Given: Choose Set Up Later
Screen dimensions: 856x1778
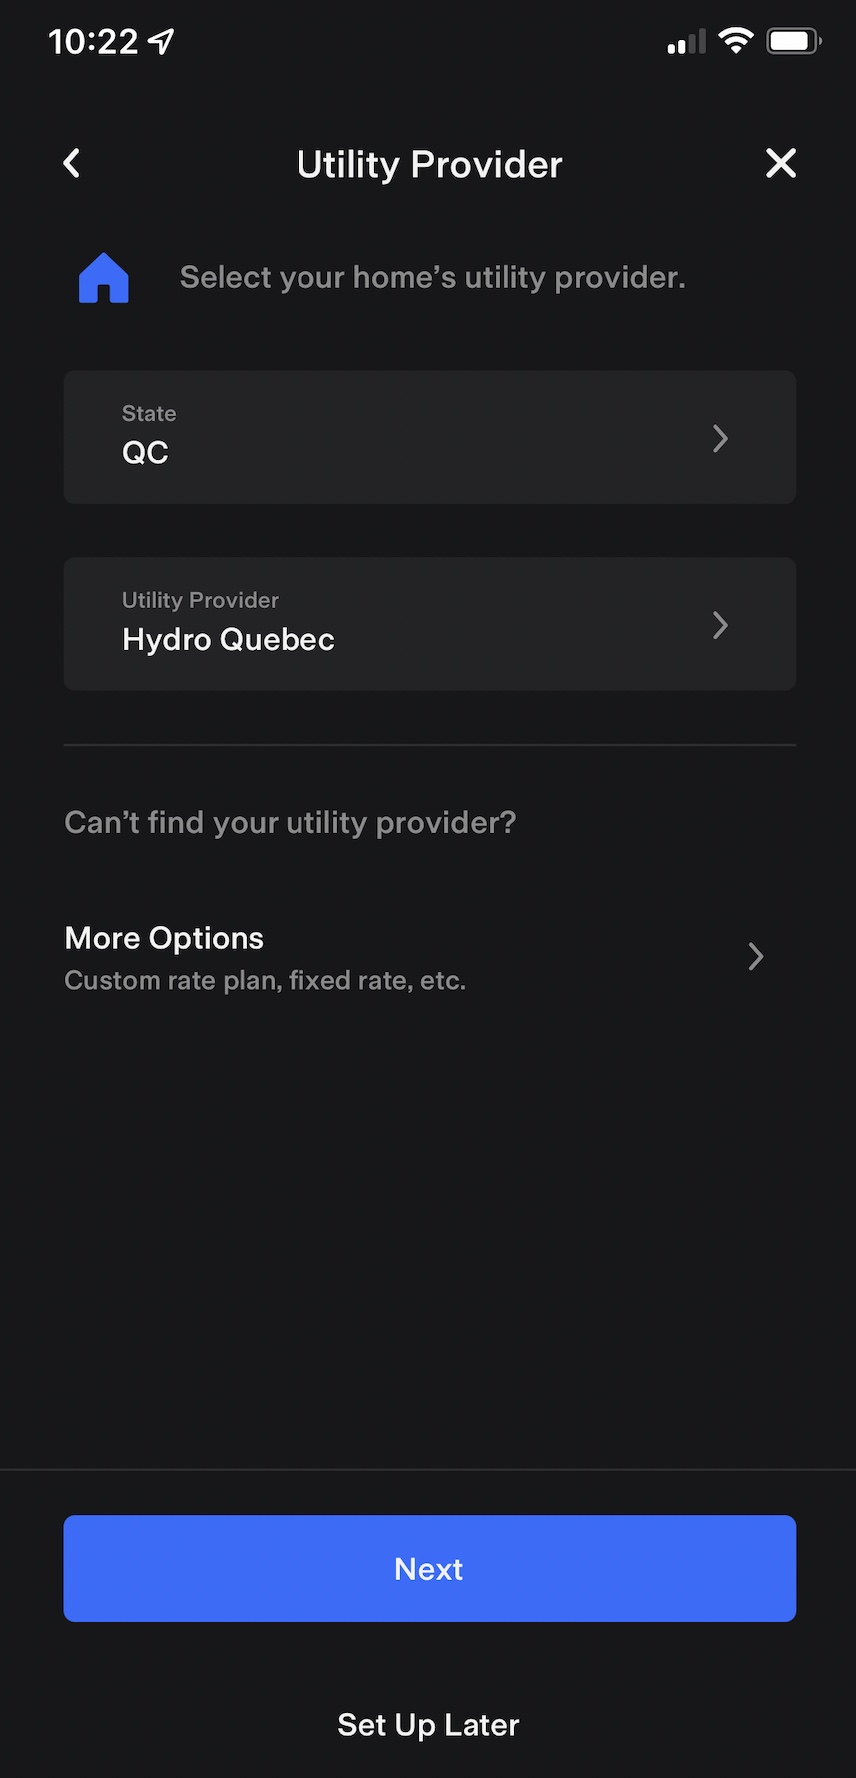Looking at the screenshot, I should click(x=428, y=1725).
